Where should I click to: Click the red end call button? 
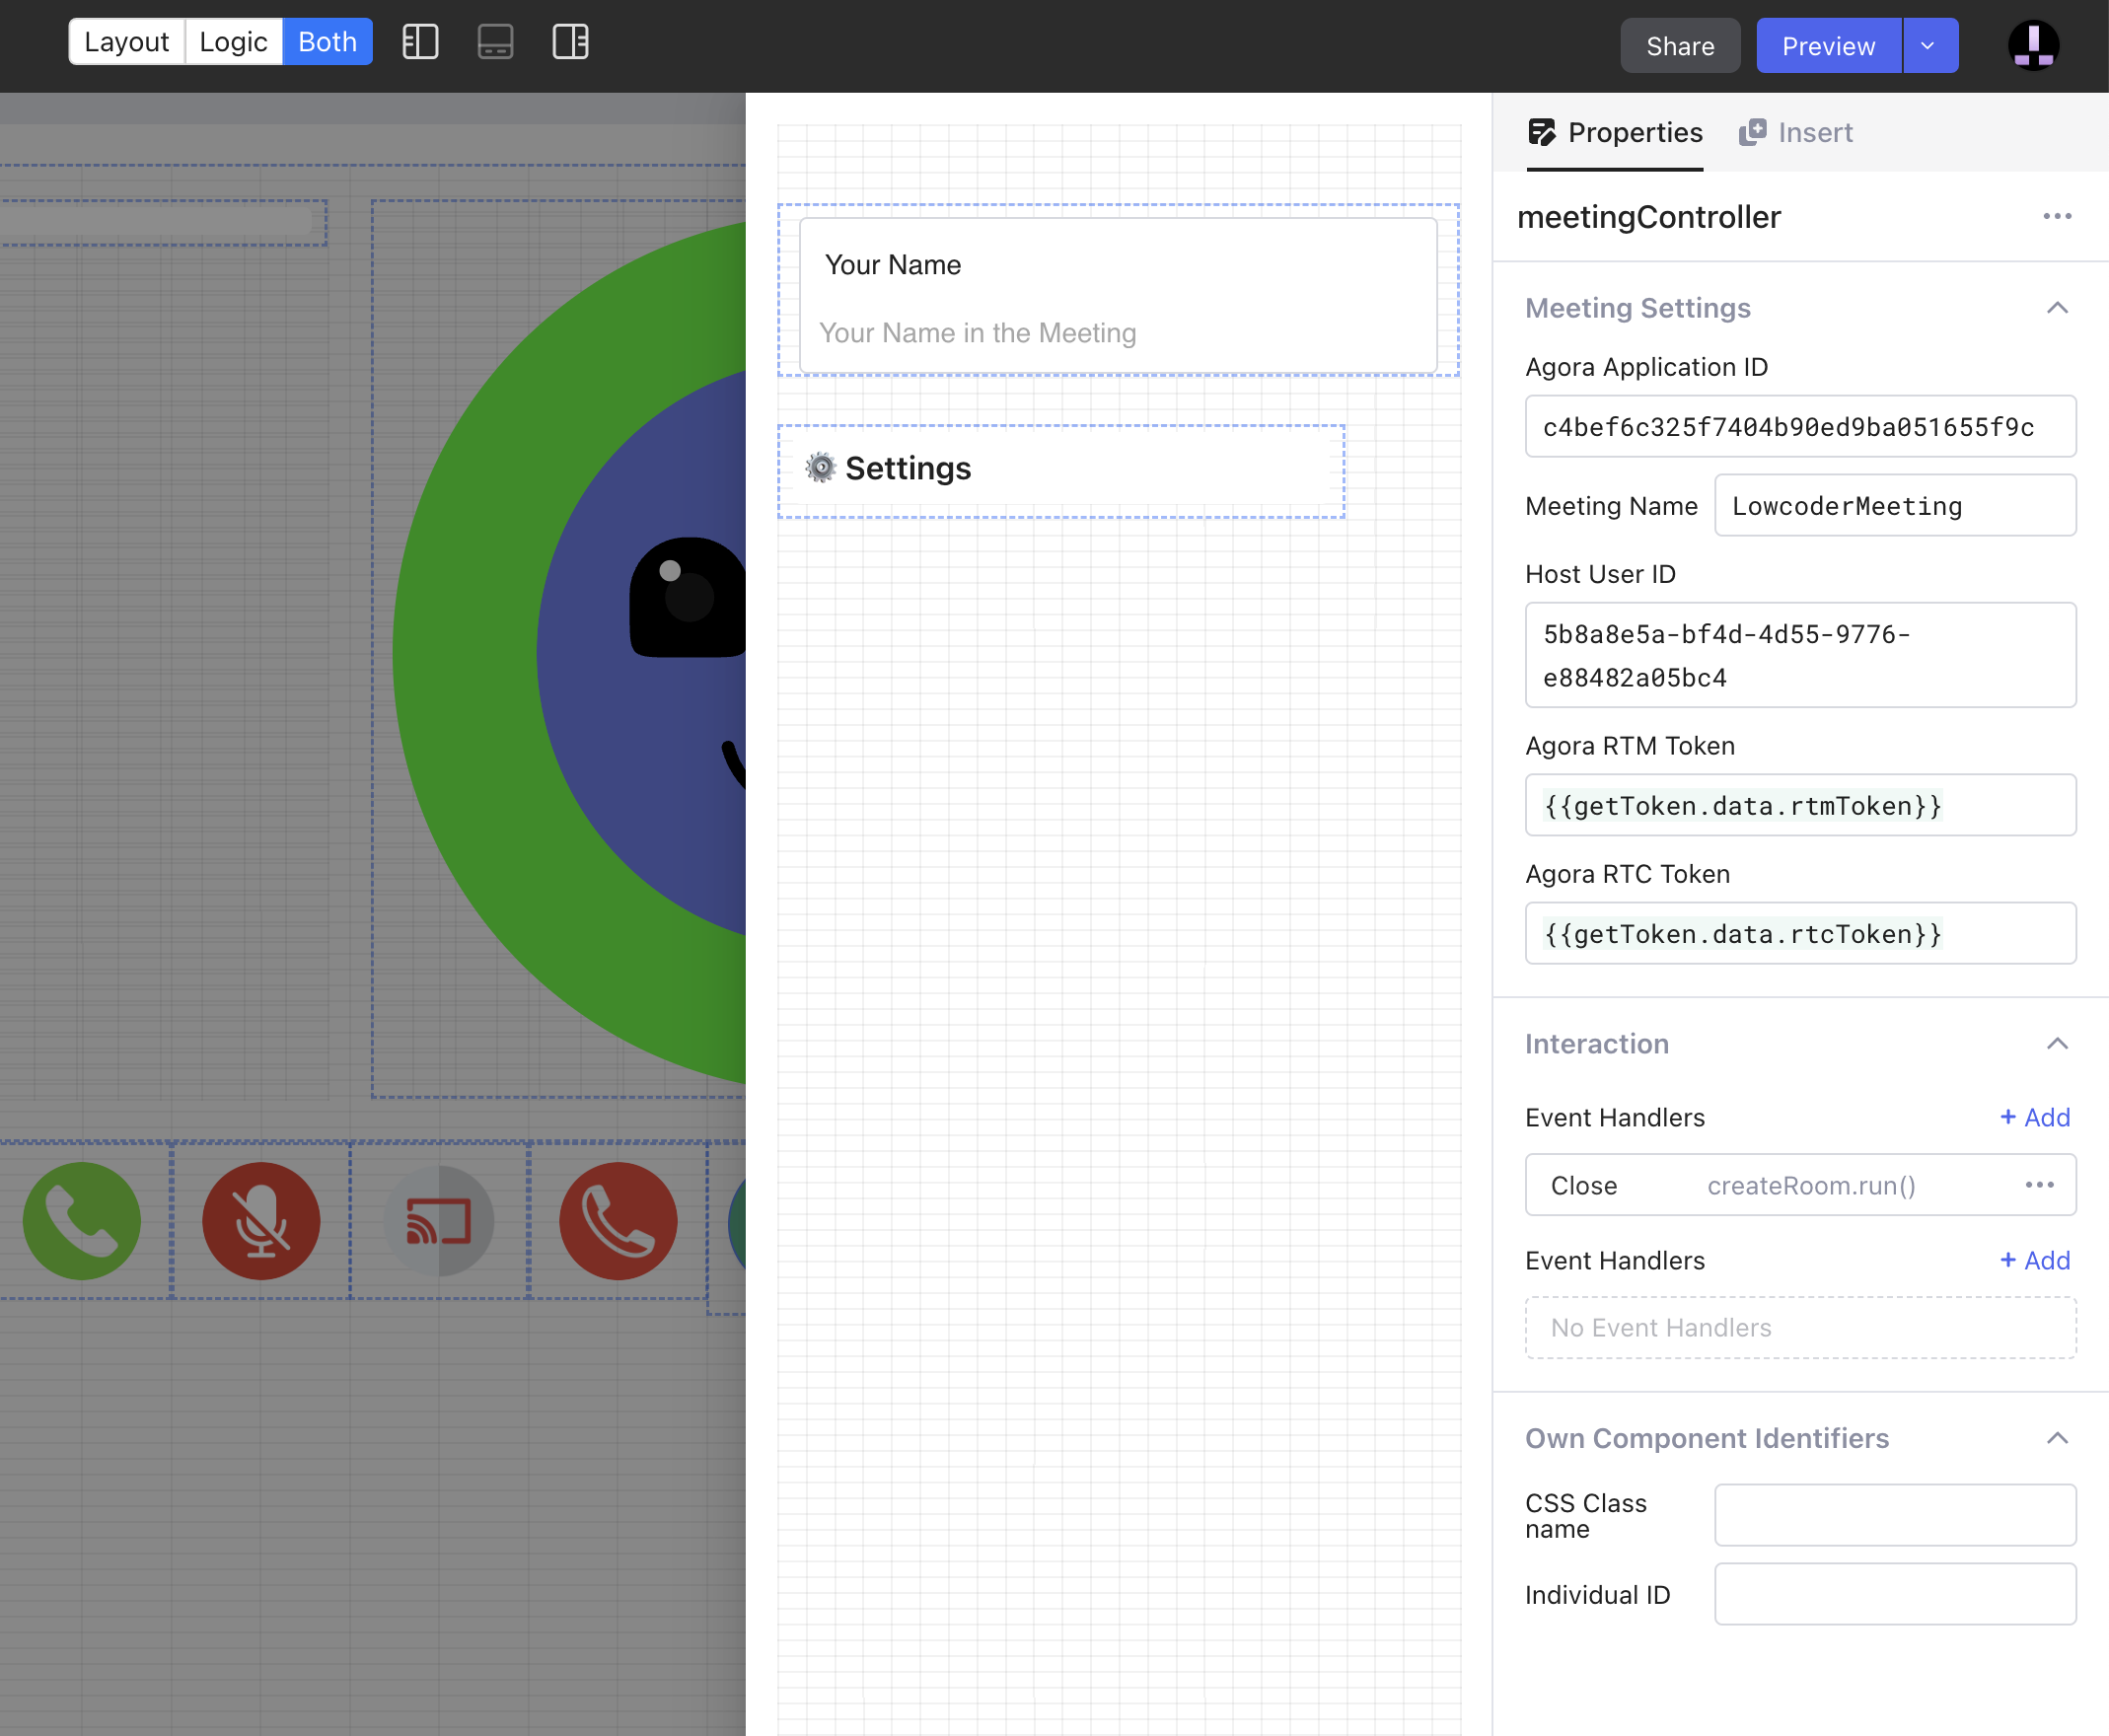coord(617,1220)
